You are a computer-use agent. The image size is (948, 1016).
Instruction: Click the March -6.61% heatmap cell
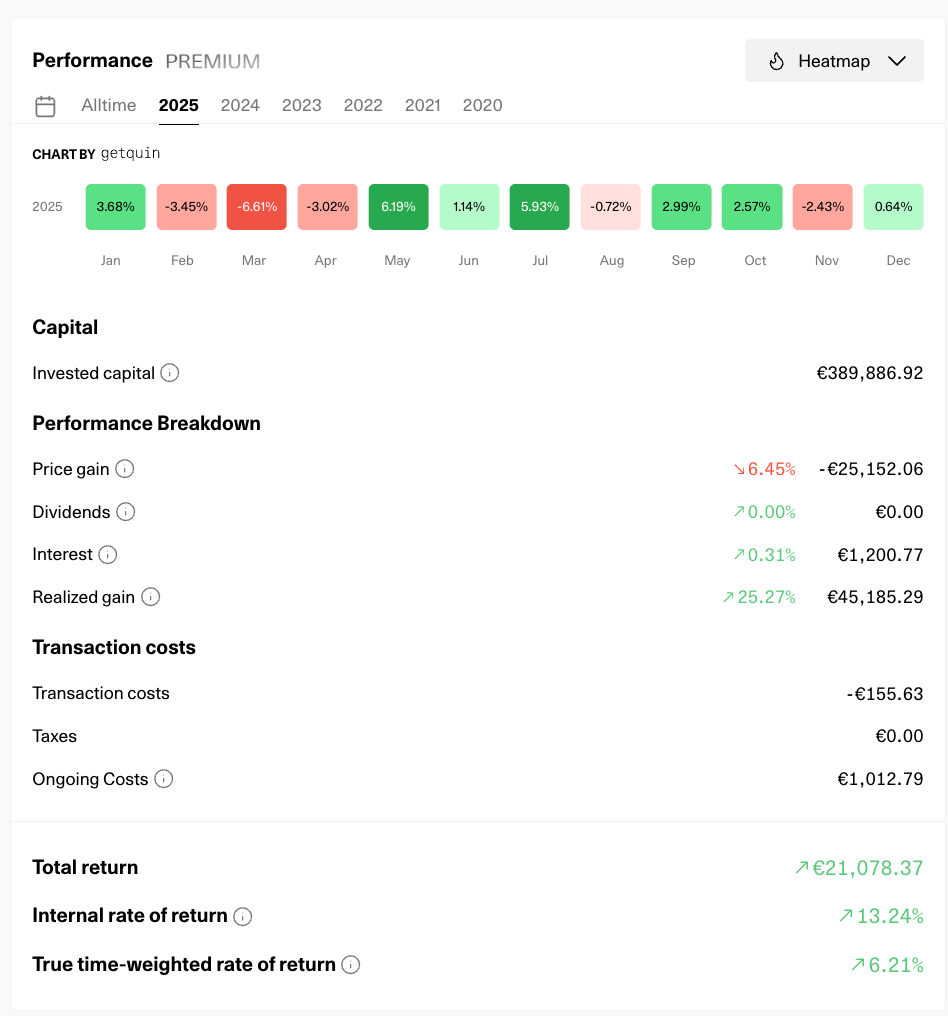tap(257, 207)
